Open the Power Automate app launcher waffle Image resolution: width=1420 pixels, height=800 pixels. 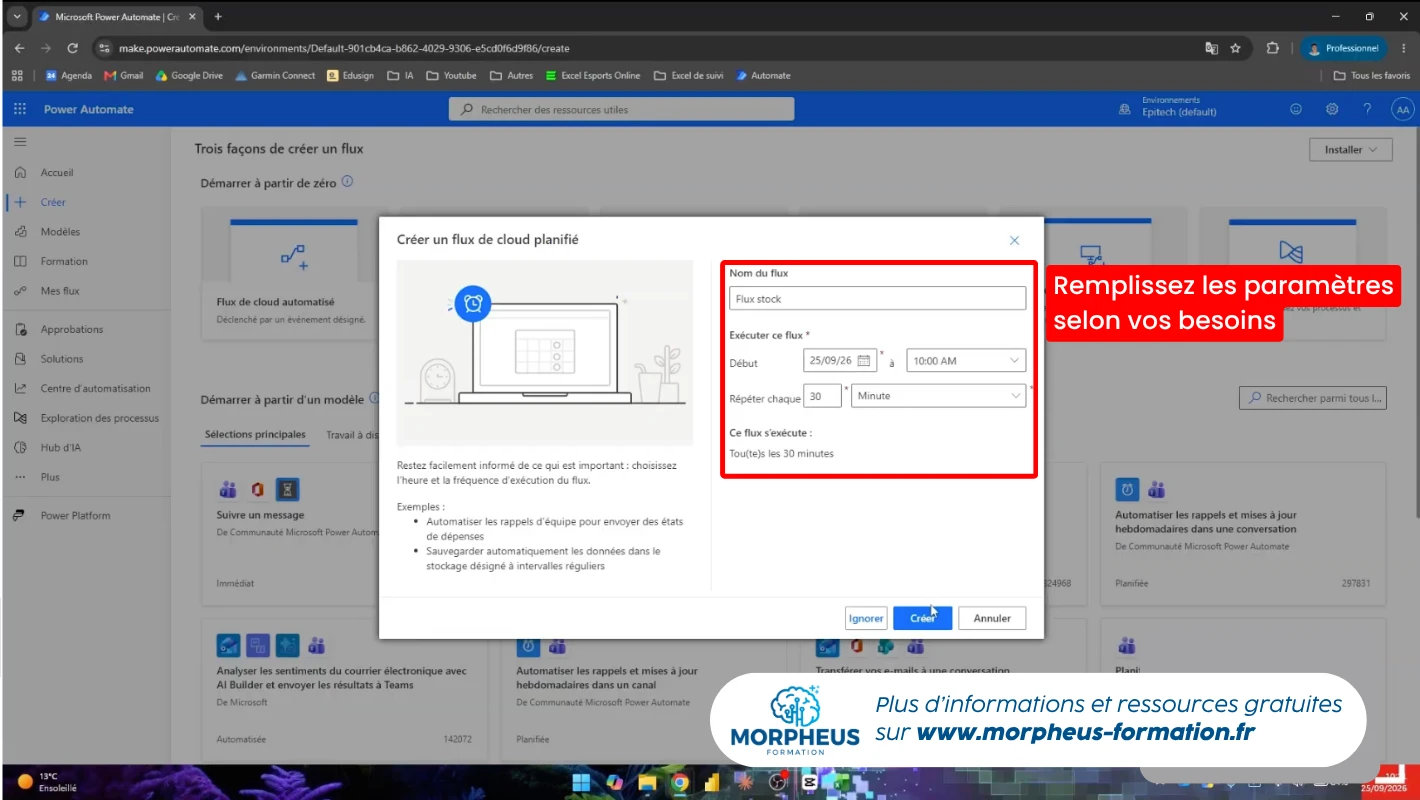coord(20,109)
